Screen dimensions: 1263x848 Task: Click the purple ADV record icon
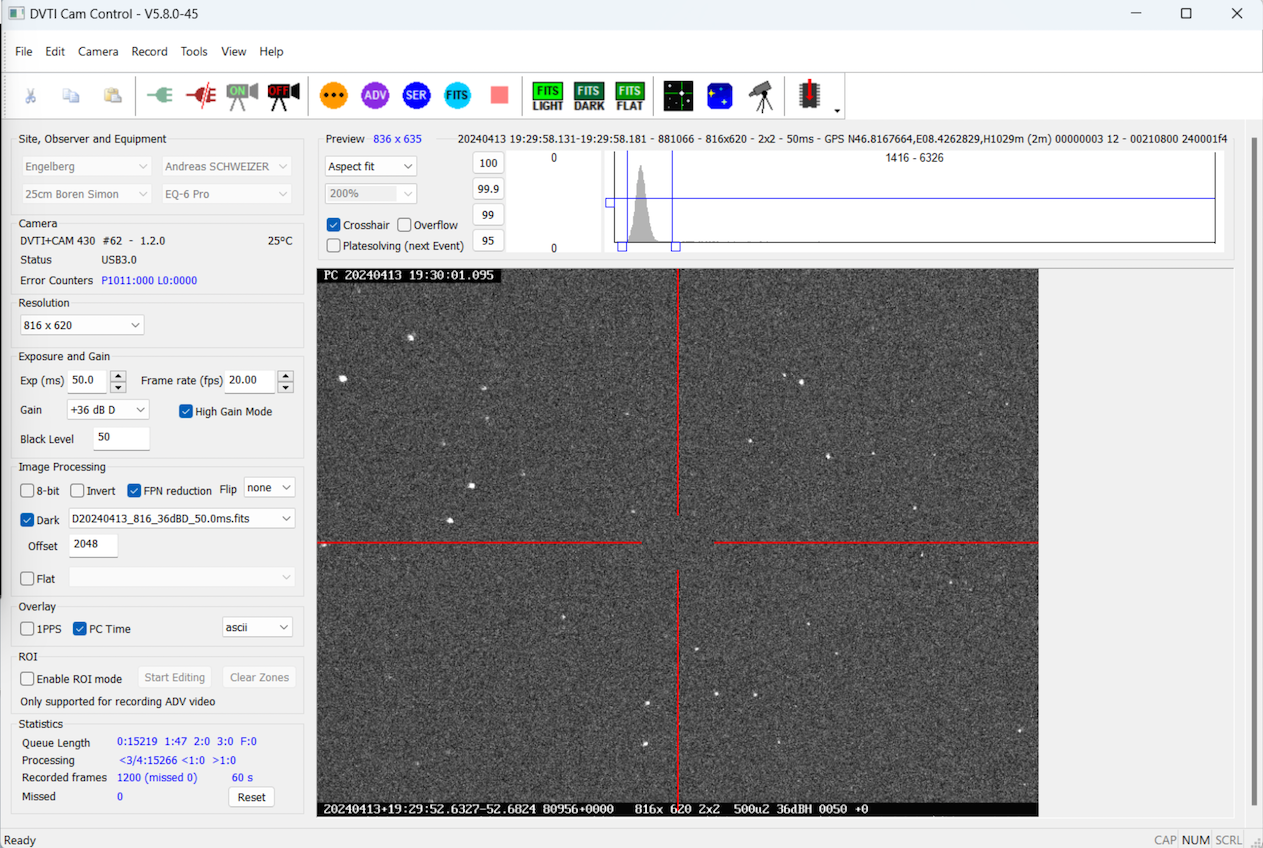(375, 96)
